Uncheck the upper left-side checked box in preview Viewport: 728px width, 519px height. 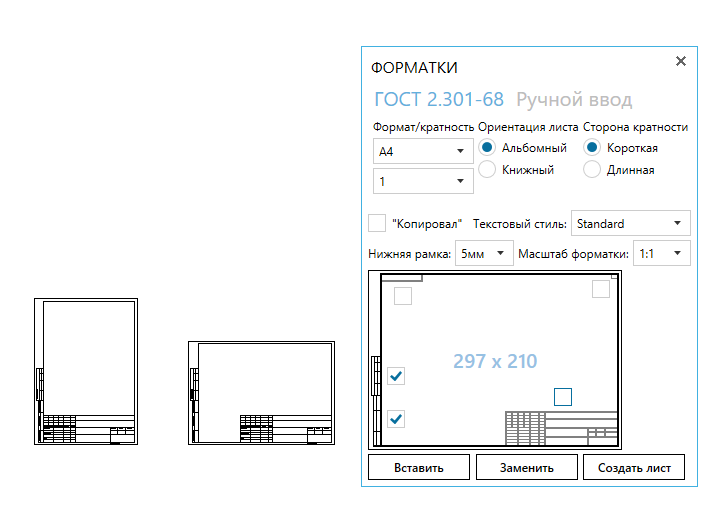click(396, 376)
